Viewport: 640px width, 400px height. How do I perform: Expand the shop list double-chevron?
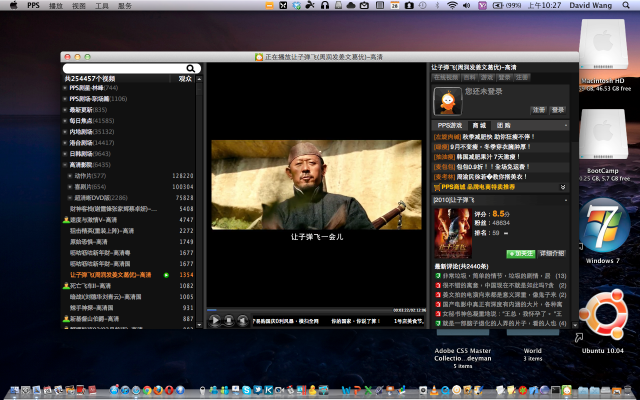563,187
